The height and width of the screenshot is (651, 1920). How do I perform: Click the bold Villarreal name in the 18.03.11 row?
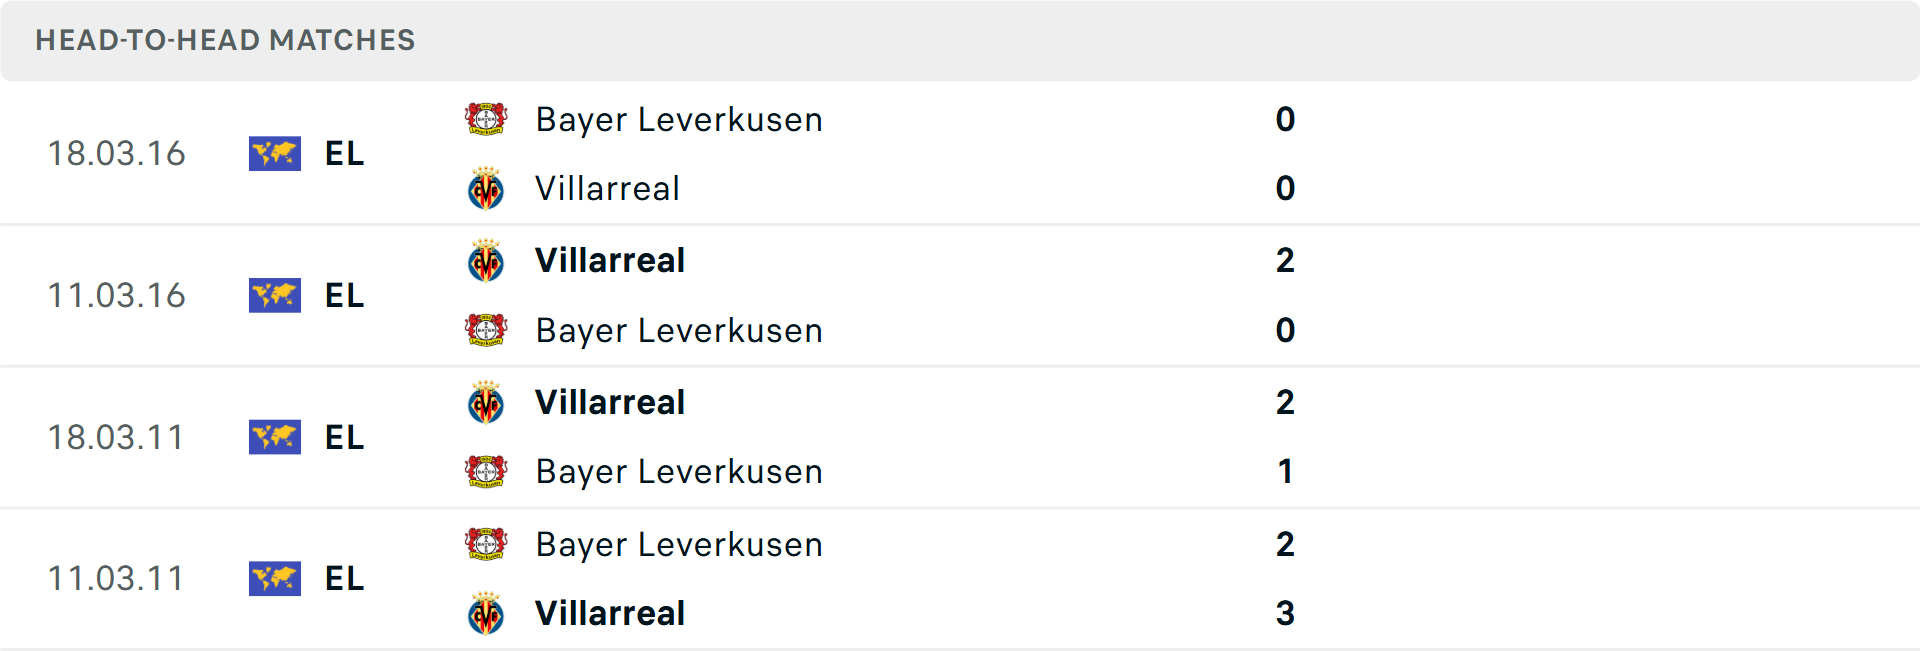pos(611,402)
